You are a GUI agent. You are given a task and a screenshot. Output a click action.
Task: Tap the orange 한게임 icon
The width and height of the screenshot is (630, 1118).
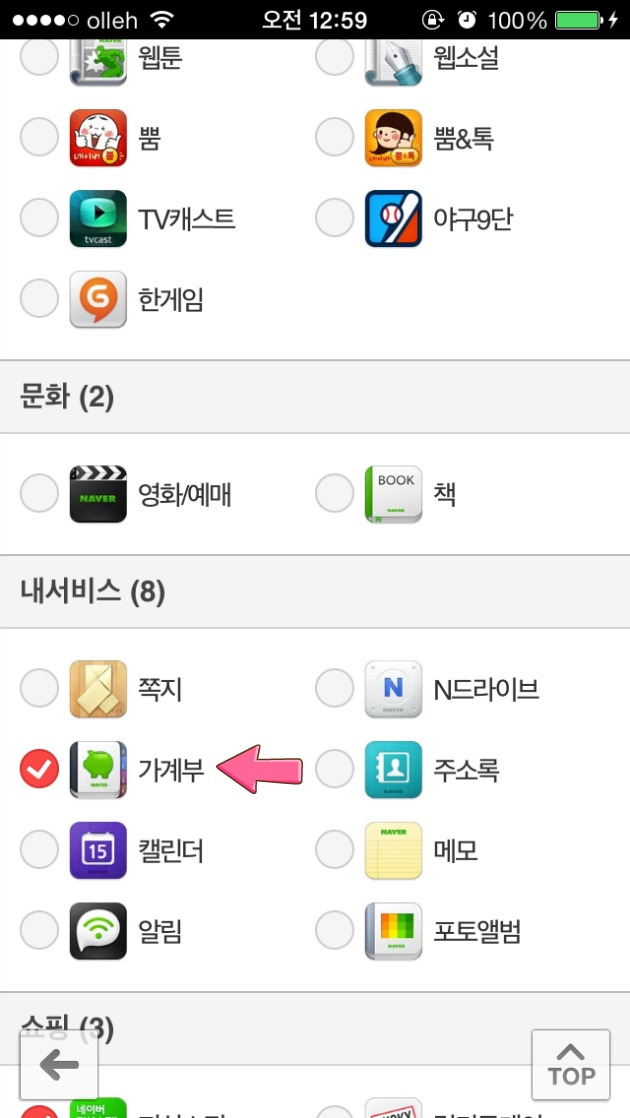[98, 299]
